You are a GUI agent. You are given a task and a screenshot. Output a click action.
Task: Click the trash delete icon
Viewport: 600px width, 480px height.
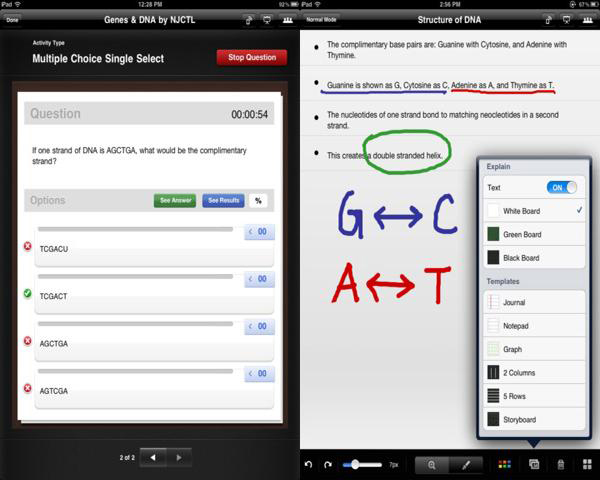coord(560,465)
